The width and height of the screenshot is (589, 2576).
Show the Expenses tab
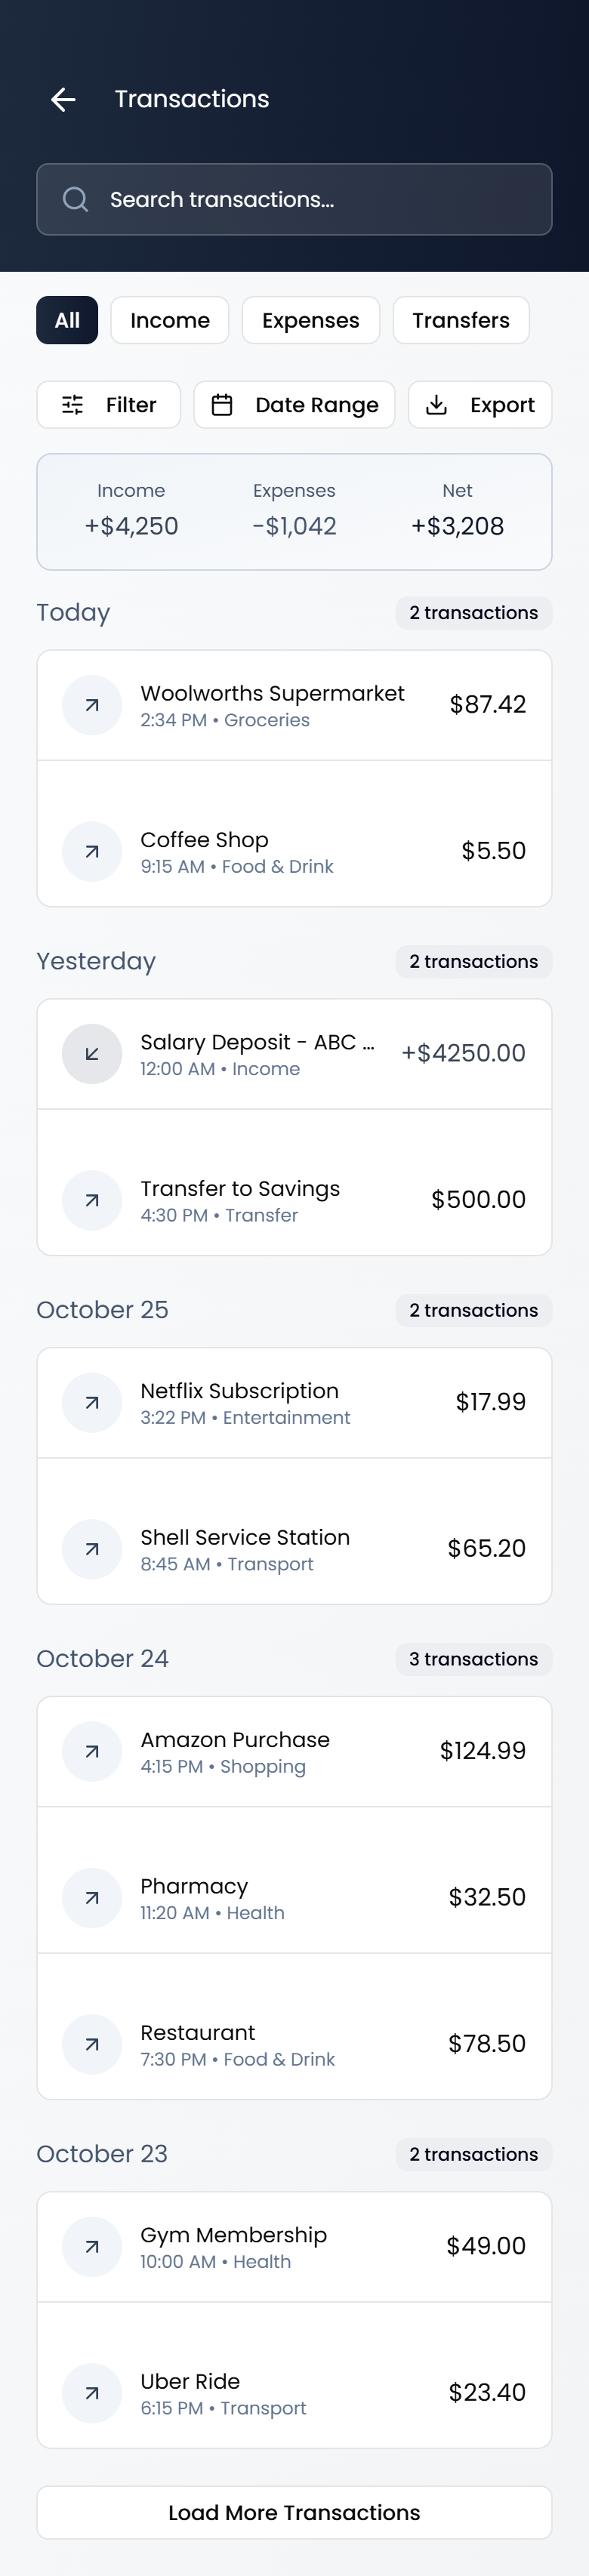click(310, 320)
